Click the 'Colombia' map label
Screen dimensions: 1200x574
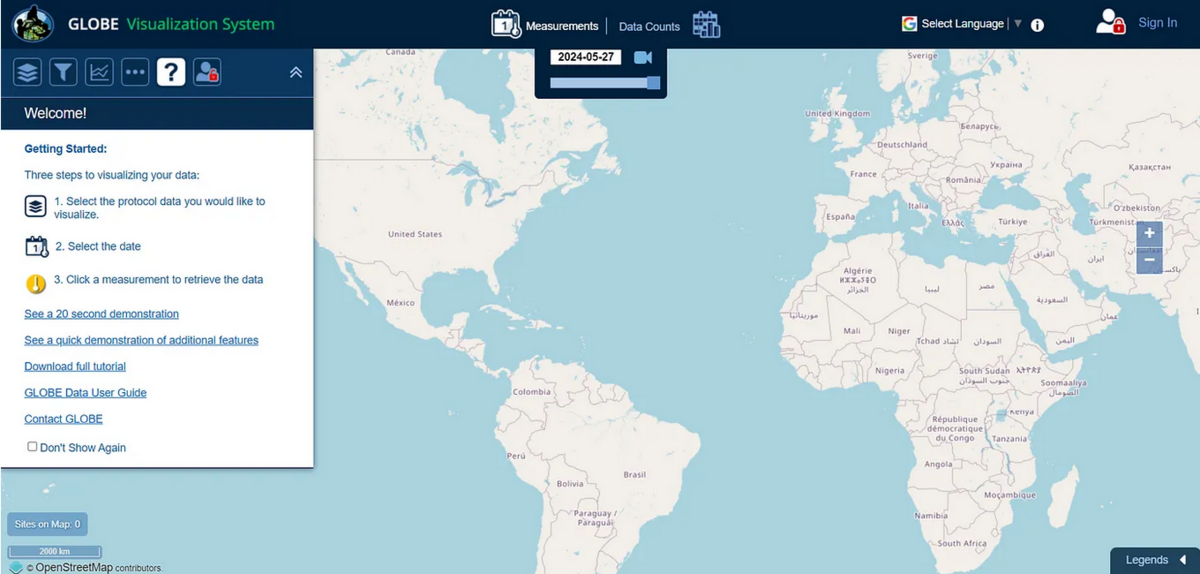(532, 392)
